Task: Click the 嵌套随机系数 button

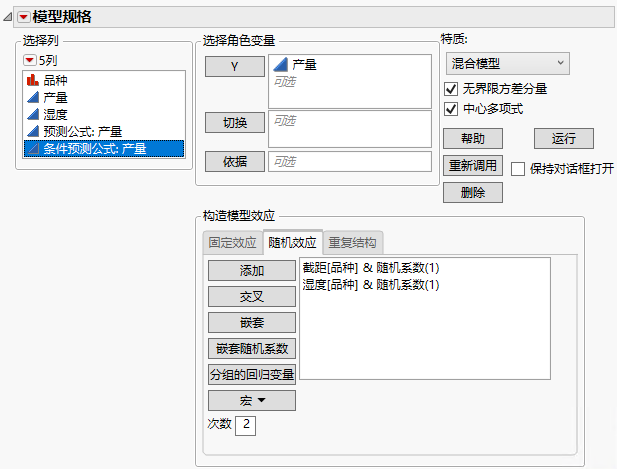Action: pos(252,348)
